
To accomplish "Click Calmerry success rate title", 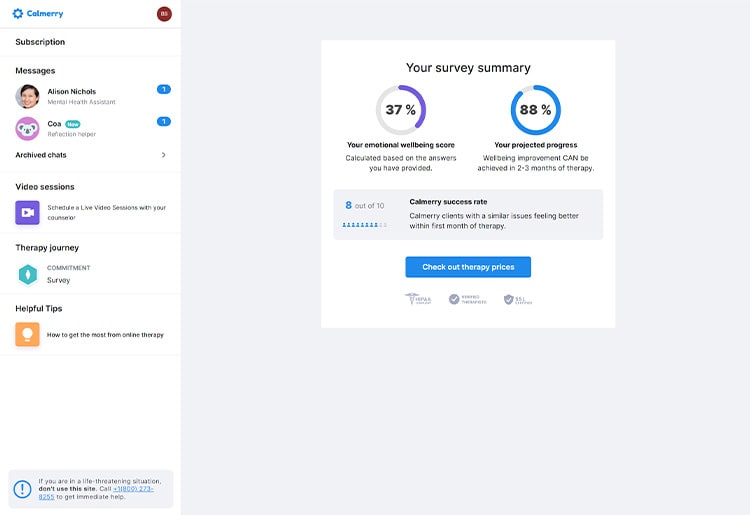I will 448,202.
